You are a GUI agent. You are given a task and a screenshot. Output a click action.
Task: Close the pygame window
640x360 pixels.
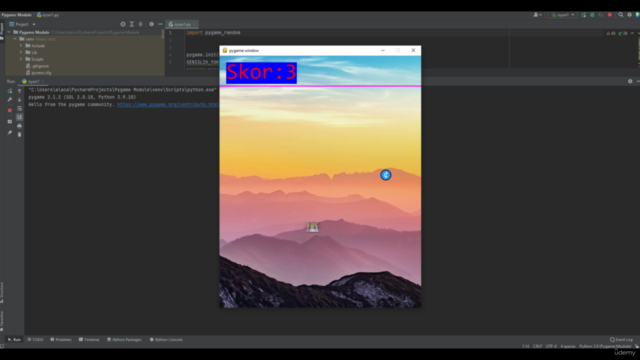(x=413, y=50)
